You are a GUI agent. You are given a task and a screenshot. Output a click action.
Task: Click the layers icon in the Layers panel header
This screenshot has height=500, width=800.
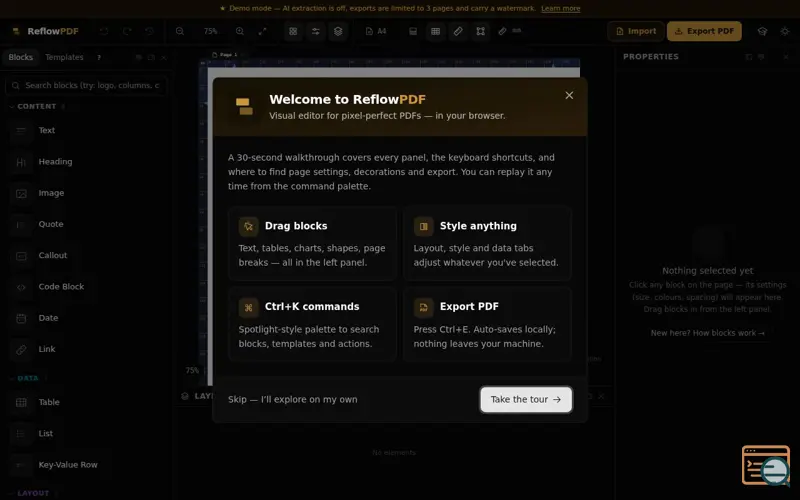tap(185, 396)
